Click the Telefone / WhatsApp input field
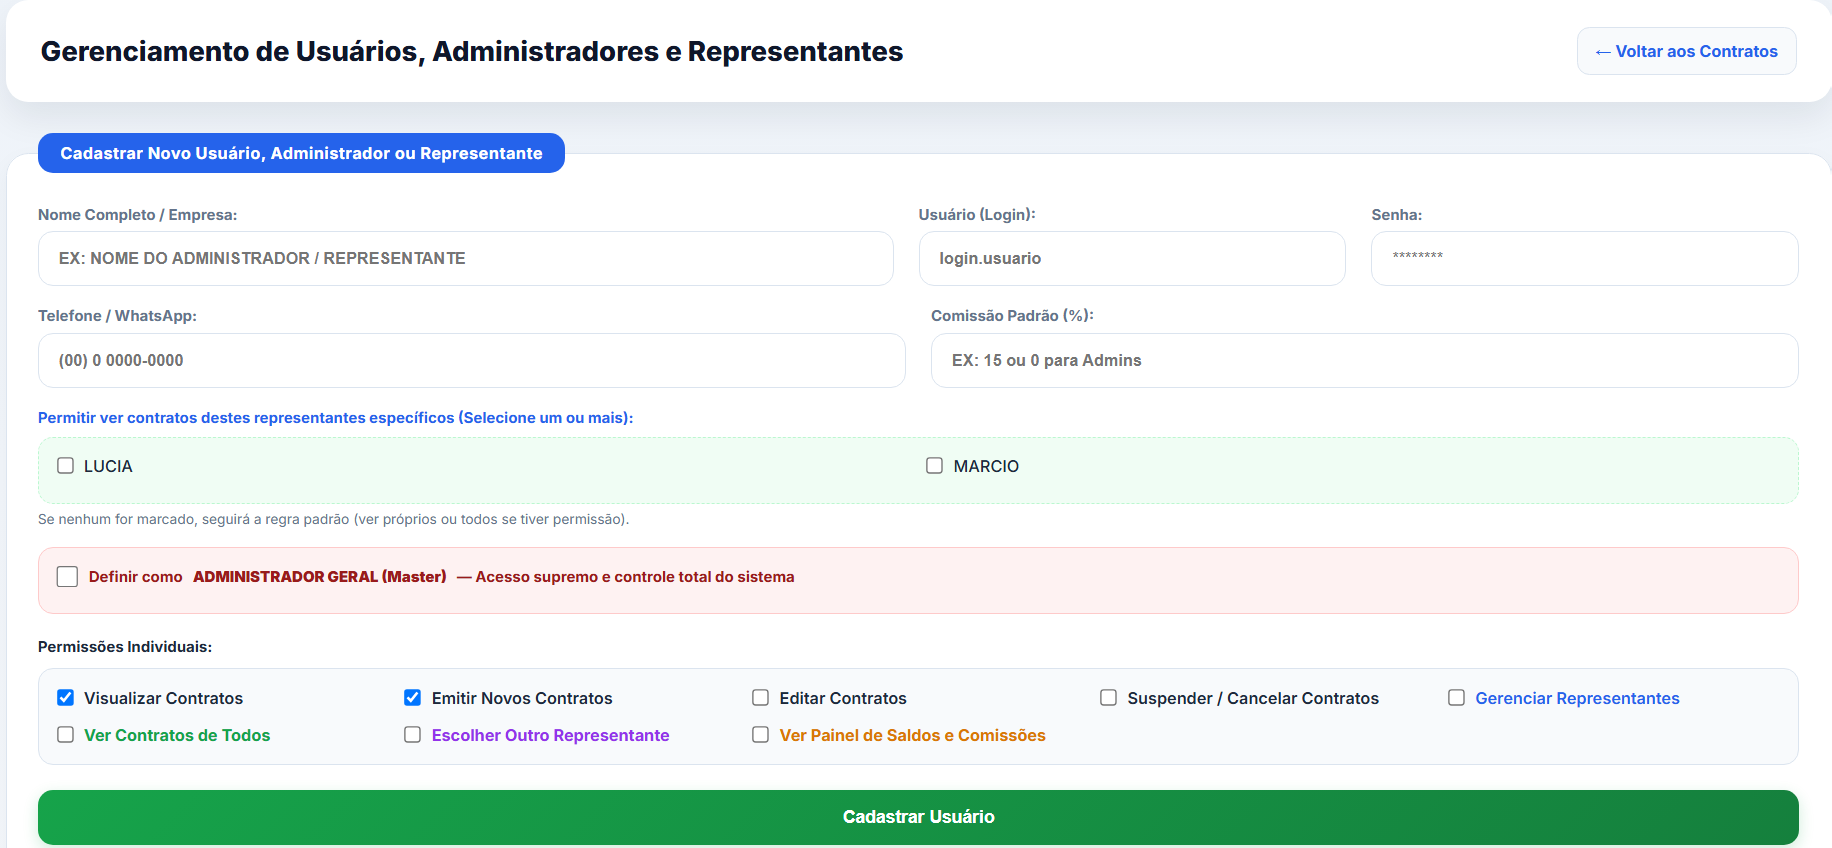Image resolution: width=1832 pixels, height=848 pixels. click(x=472, y=361)
